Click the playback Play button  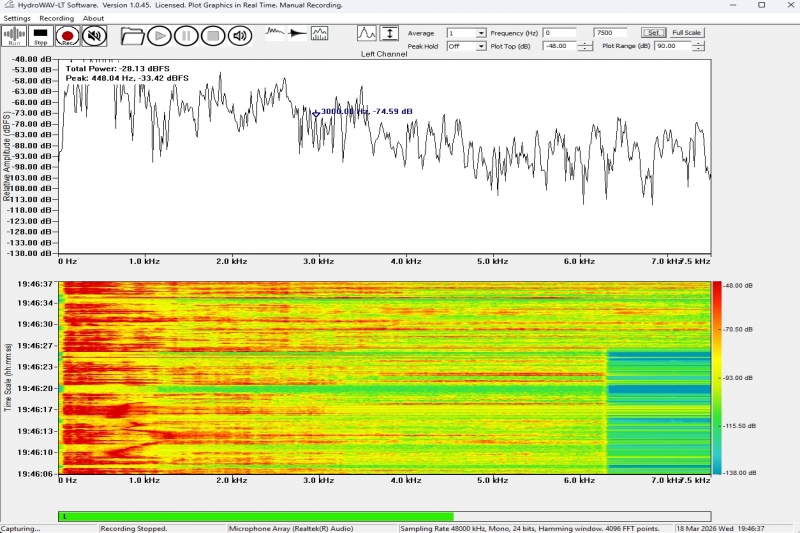pos(159,37)
